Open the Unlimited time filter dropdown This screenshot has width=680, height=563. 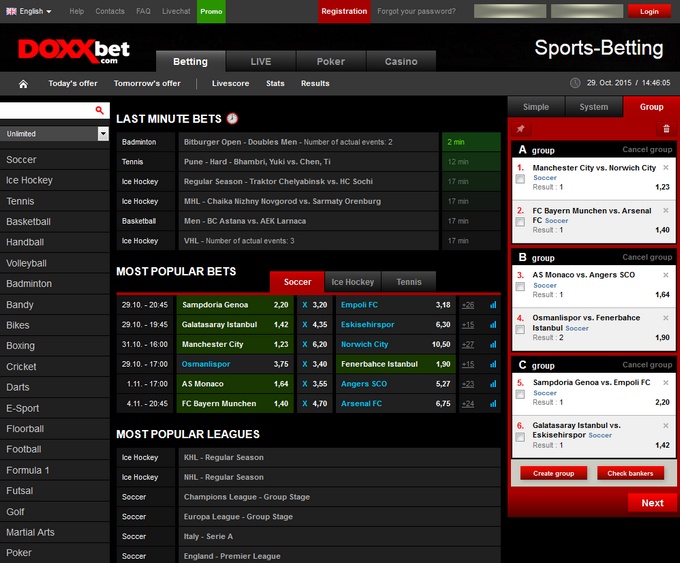click(x=55, y=134)
